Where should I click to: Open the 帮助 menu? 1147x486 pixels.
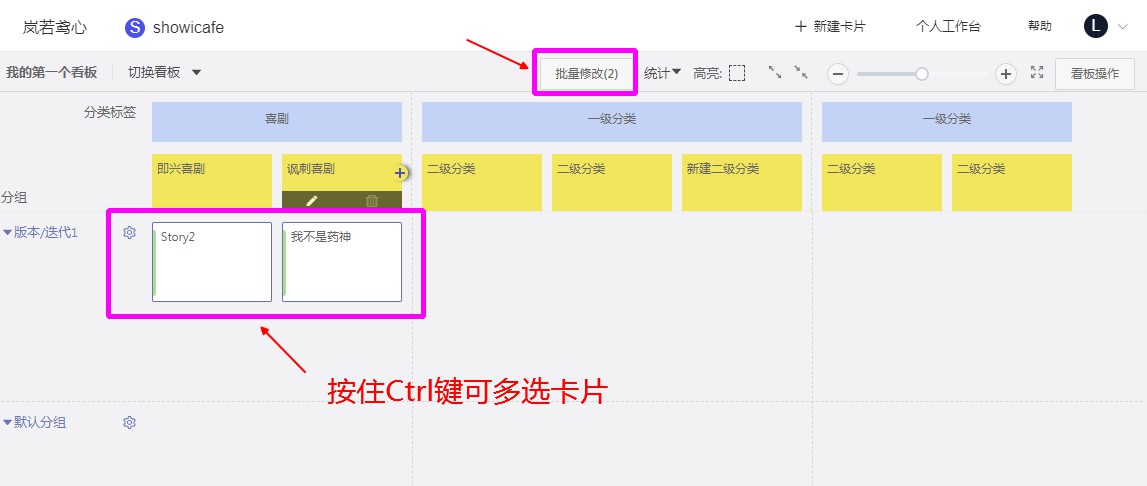tap(1039, 26)
